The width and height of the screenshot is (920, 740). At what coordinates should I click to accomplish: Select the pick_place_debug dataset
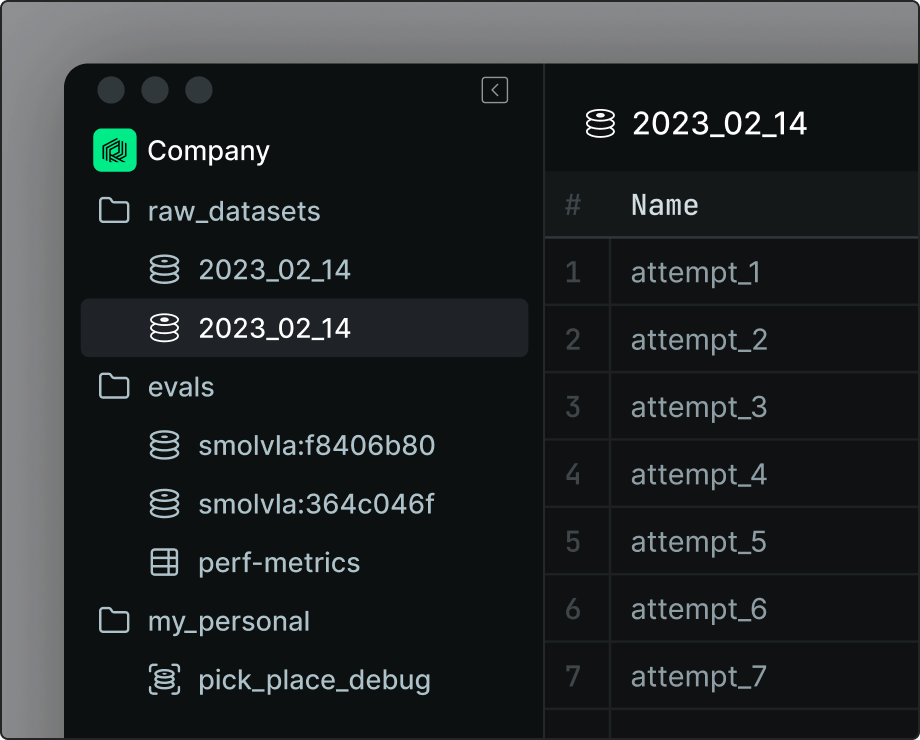[x=315, y=679]
